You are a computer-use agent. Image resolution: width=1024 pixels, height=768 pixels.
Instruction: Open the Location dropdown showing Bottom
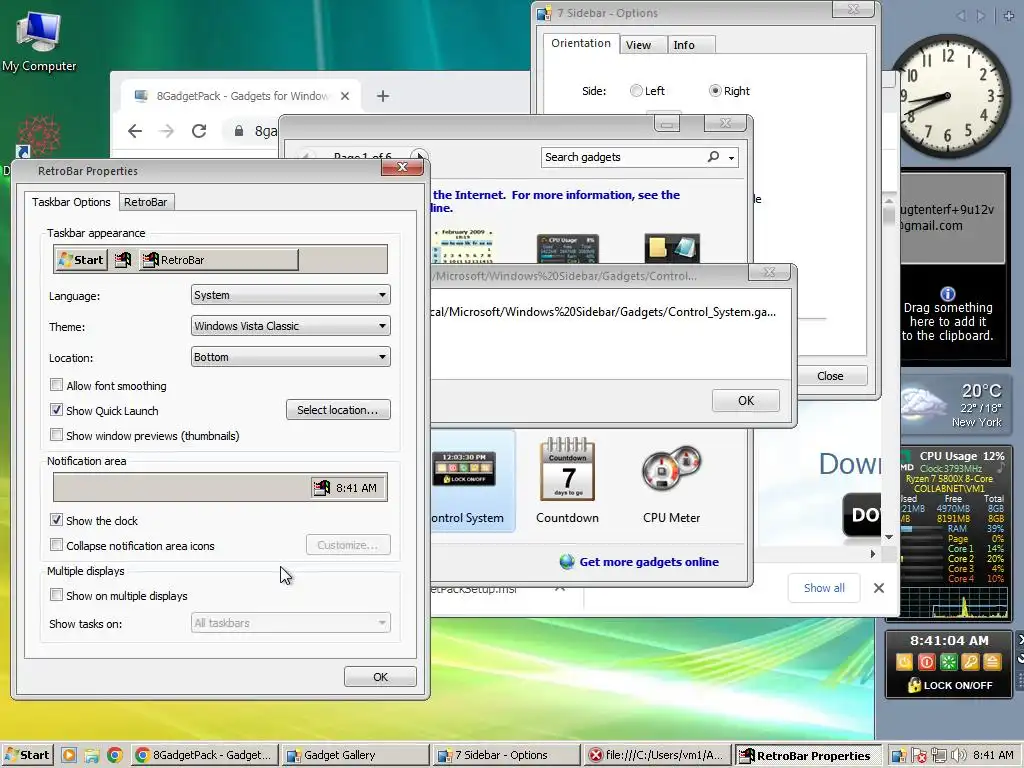(x=291, y=357)
